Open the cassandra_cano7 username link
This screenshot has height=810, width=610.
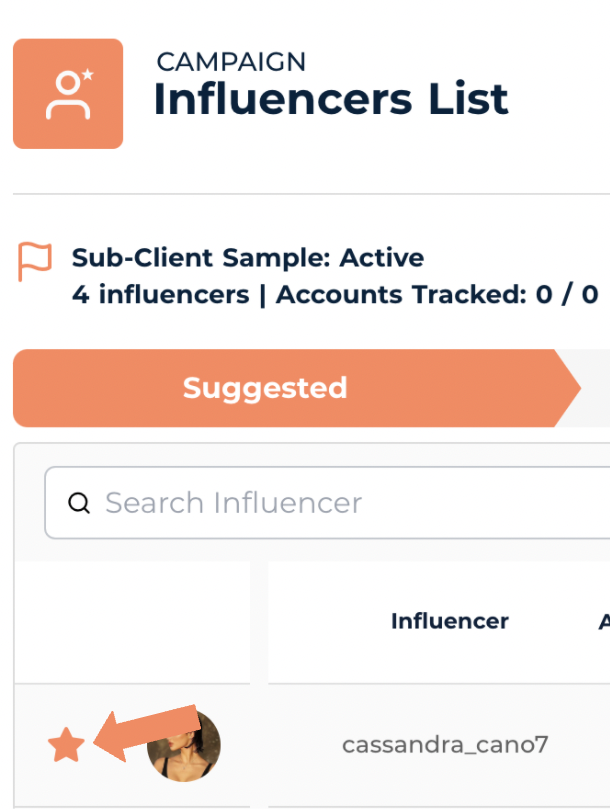[x=445, y=745]
